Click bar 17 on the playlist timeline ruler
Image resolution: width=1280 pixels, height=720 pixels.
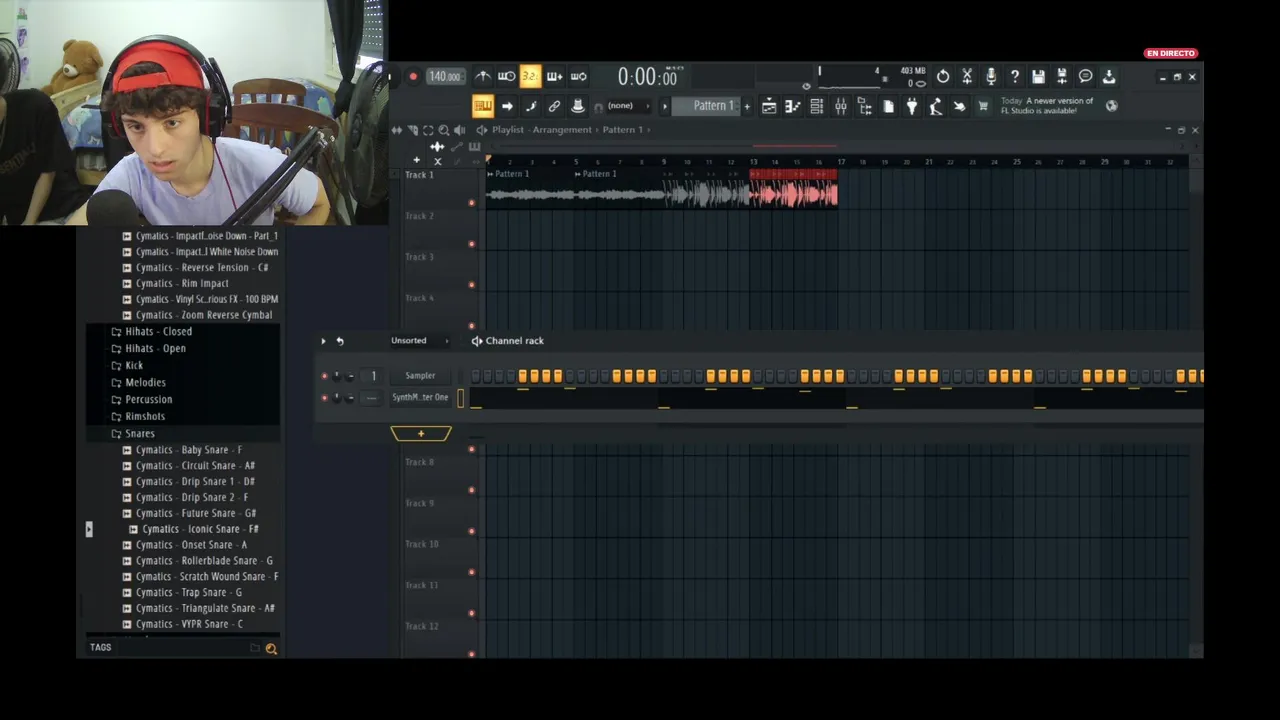tap(841, 161)
